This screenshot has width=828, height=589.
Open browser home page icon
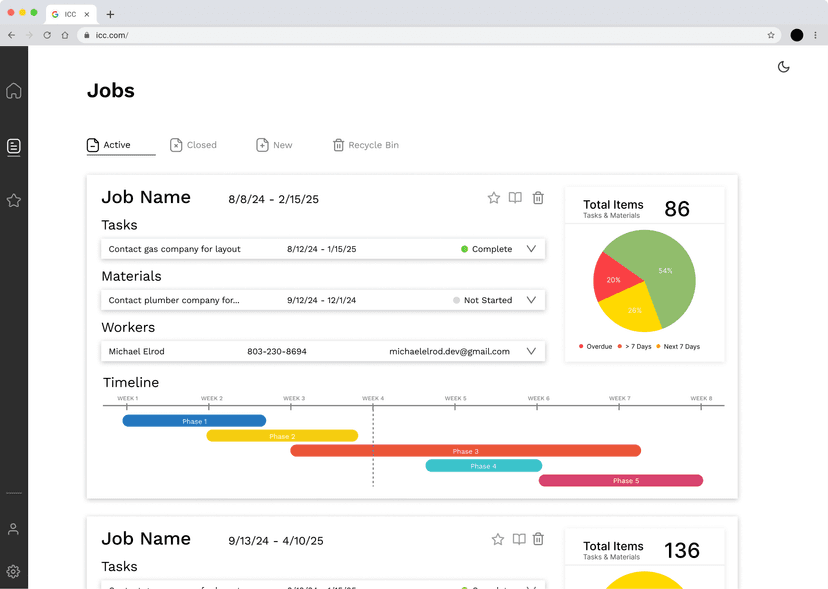65,35
